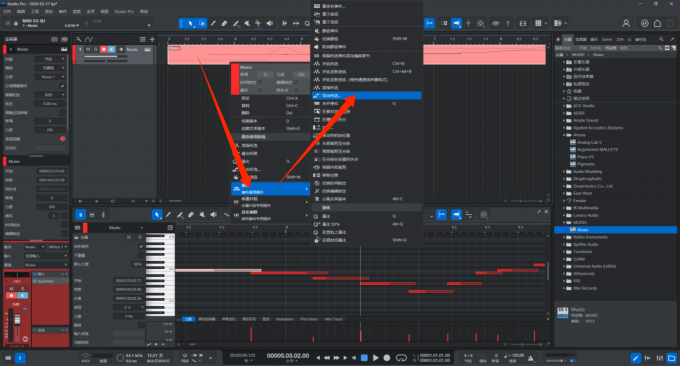Close the piano roll editor panel
Screen dimensions: 680x366
(546, 212)
